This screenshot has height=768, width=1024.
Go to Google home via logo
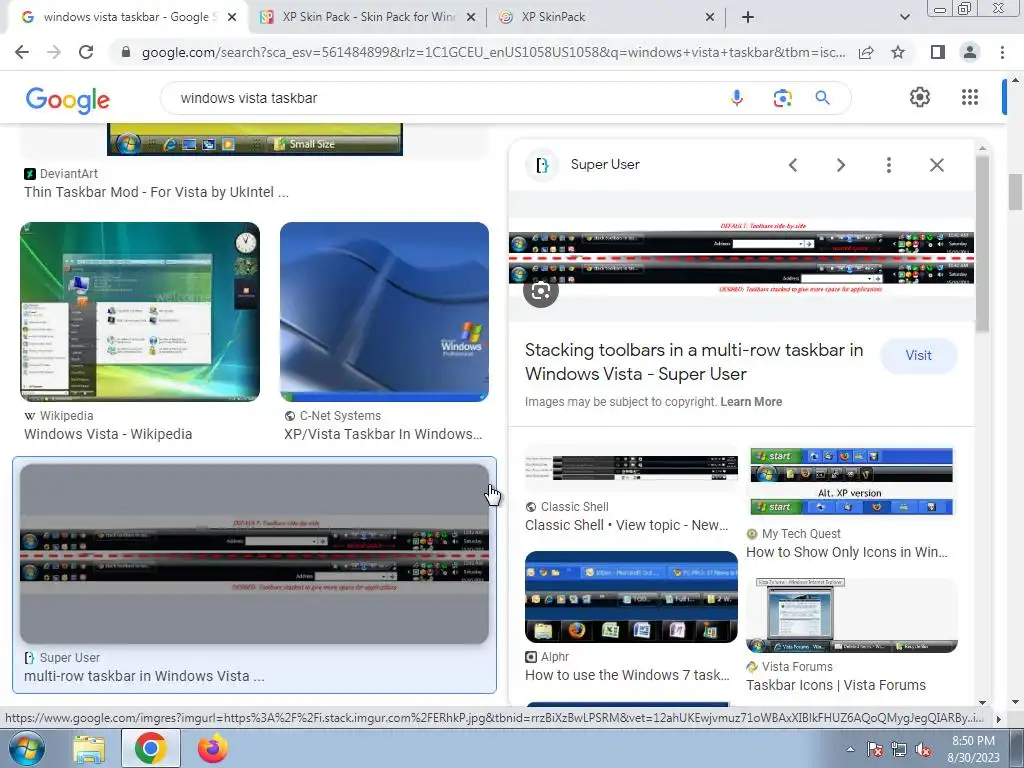click(68, 99)
